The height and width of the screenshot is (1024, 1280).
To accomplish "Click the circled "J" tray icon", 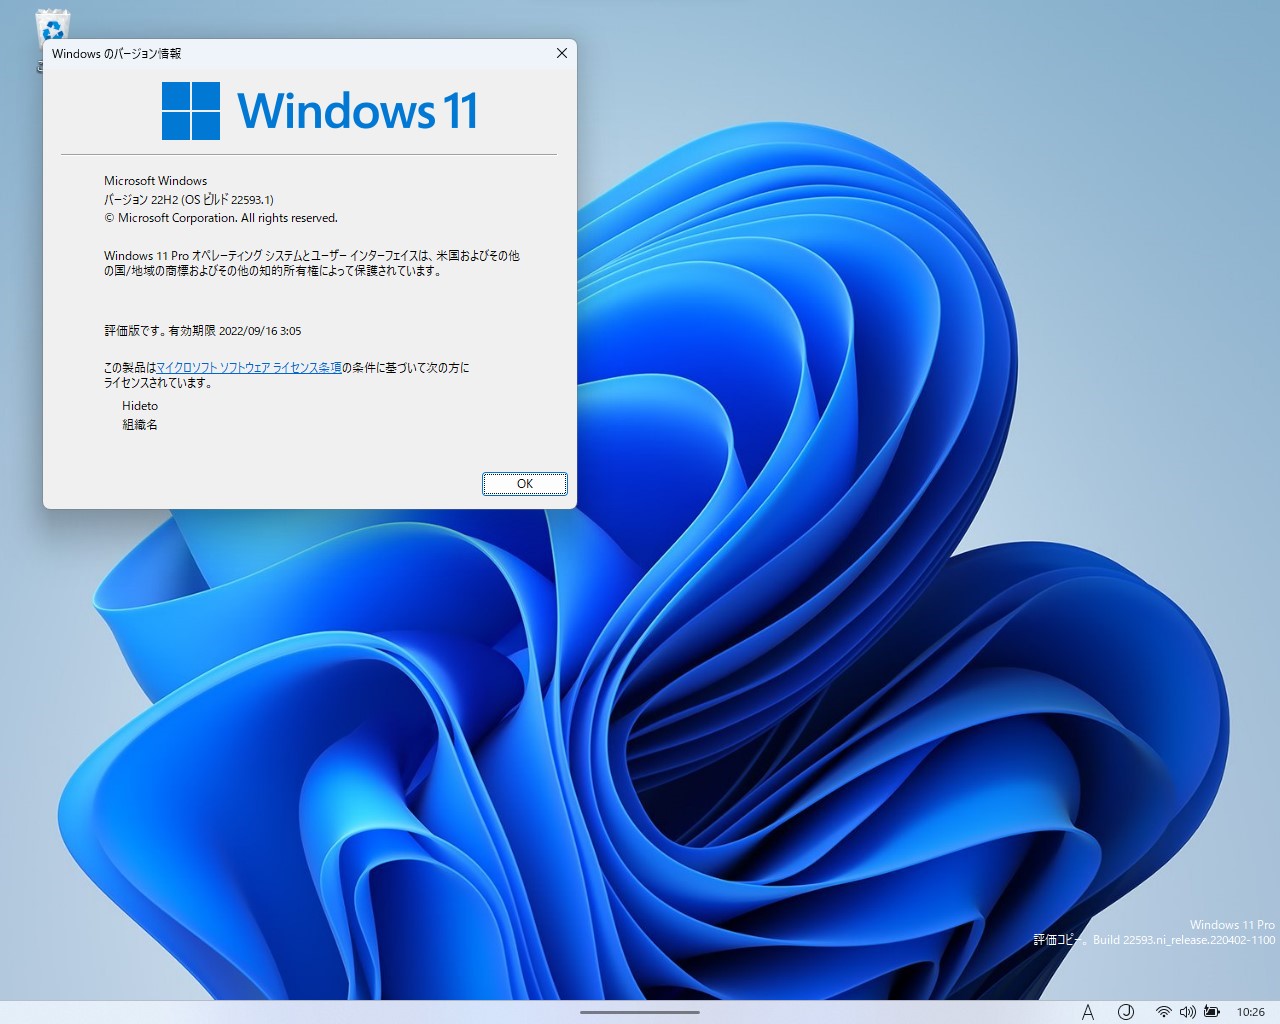I will [x=1126, y=1011].
